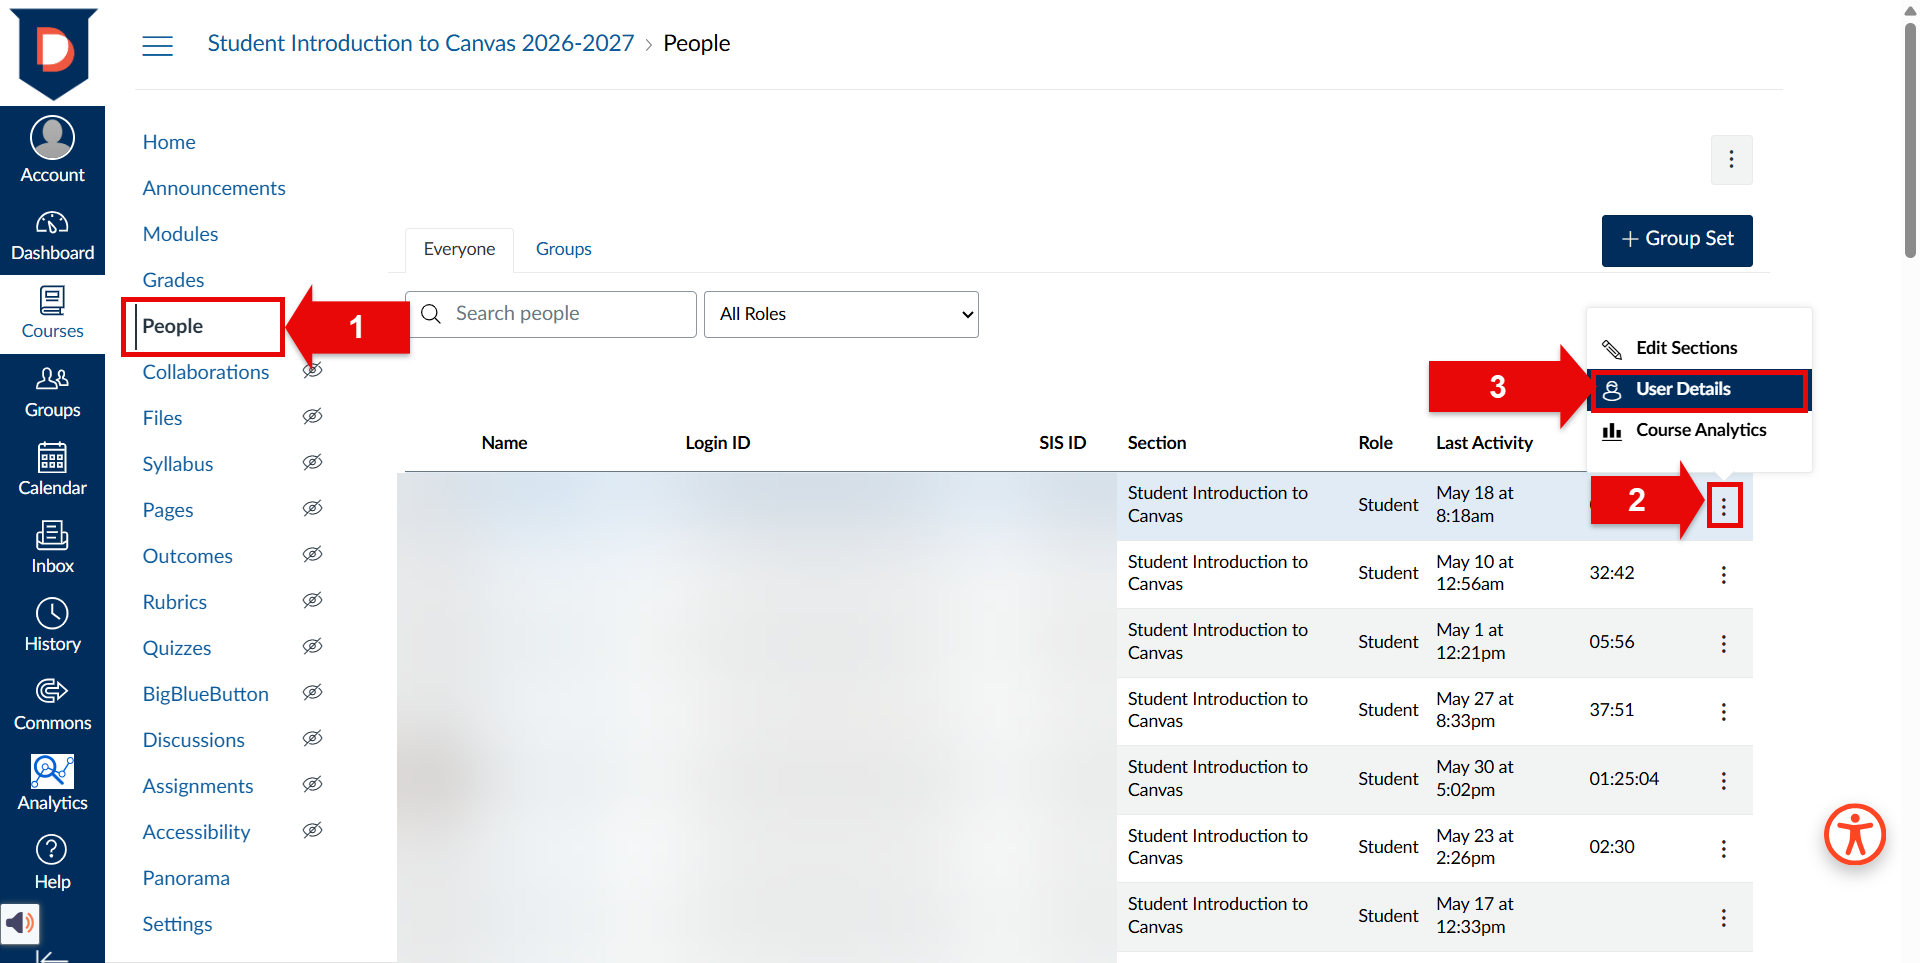The height and width of the screenshot is (963, 1920).
Task: Click the speaker read-aloud icon
Action: coord(19,923)
